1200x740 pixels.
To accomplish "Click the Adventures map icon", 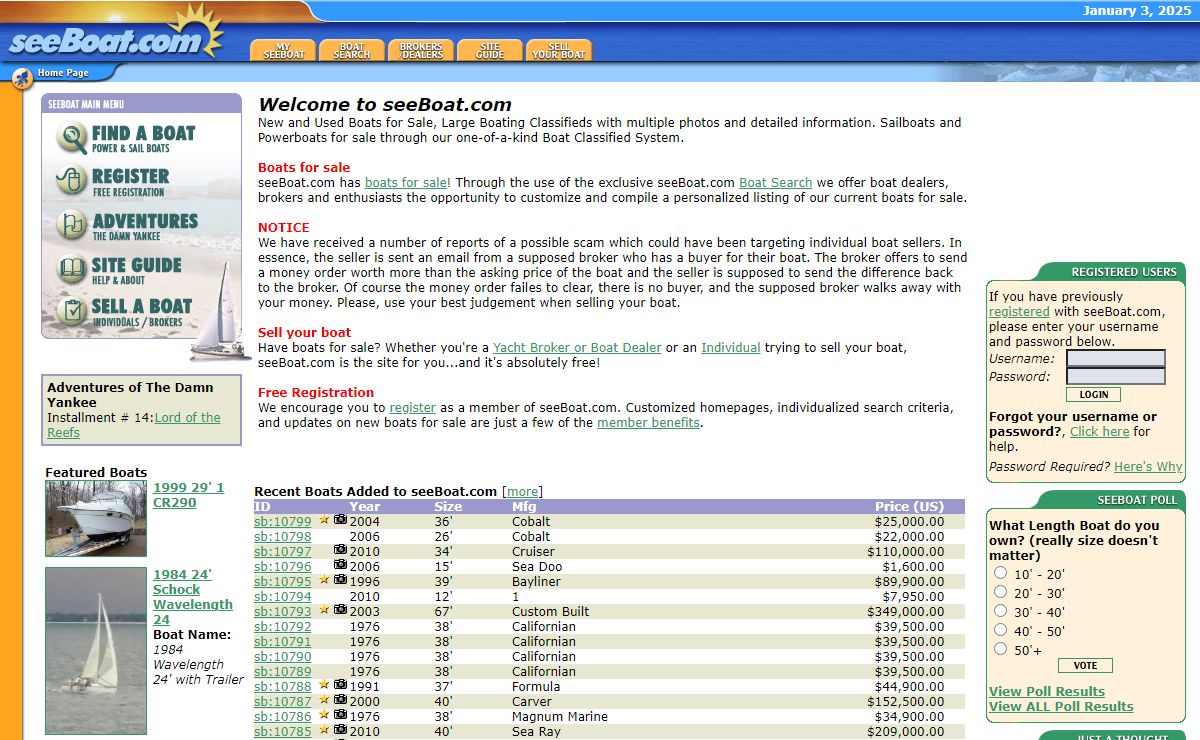I will [72, 226].
